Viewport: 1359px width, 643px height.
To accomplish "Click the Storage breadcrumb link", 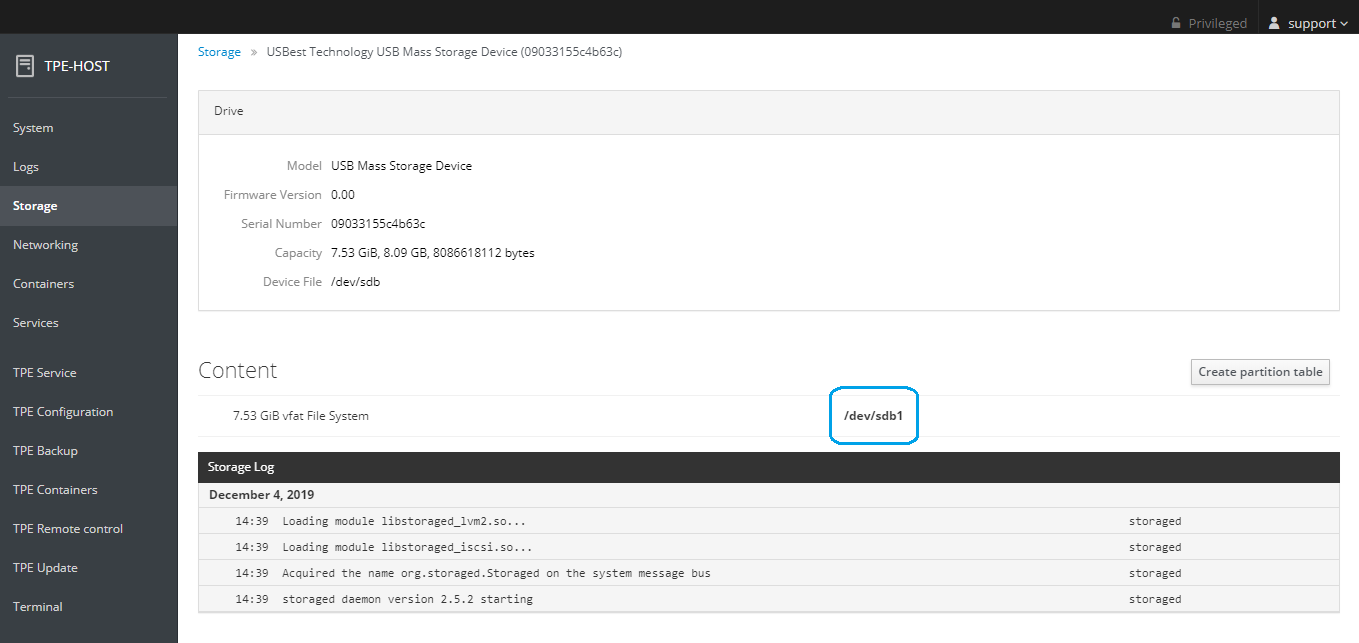I will pyautogui.click(x=219, y=52).
